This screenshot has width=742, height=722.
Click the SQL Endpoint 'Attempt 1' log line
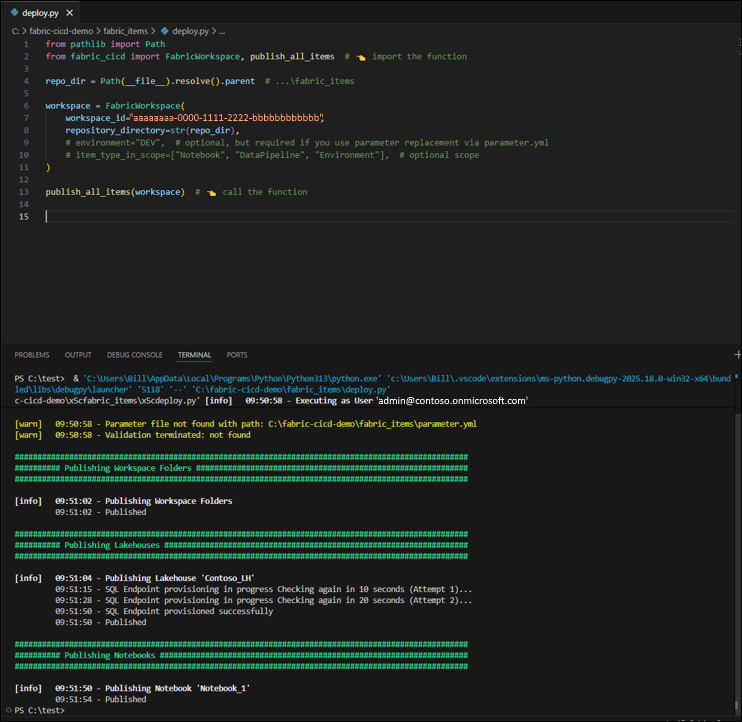coord(264,589)
